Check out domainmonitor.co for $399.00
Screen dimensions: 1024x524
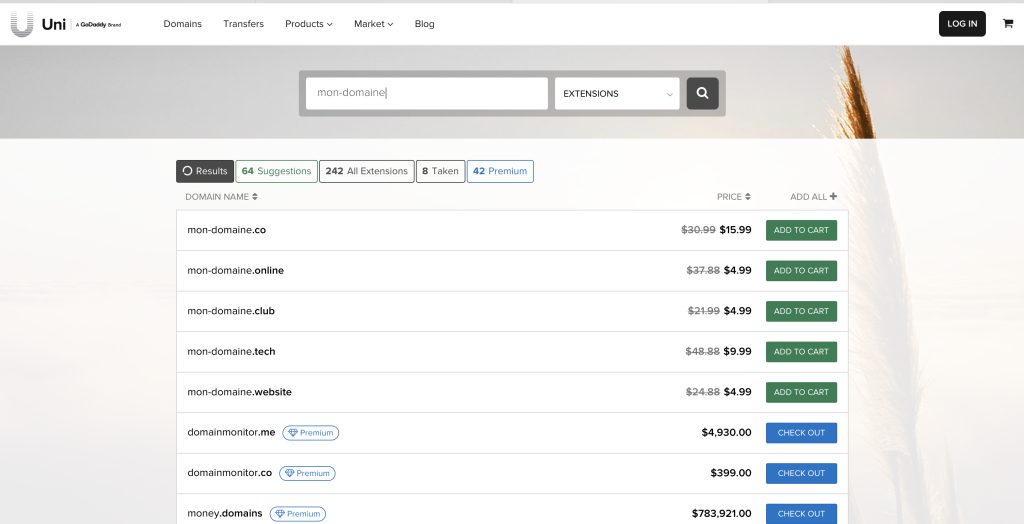801,473
